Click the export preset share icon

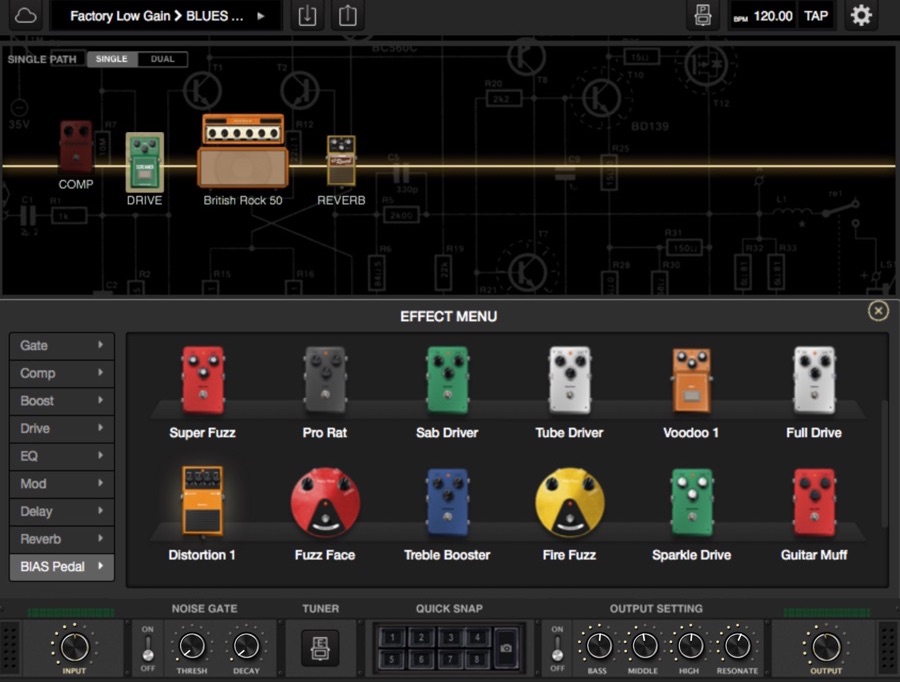[347, 16]
